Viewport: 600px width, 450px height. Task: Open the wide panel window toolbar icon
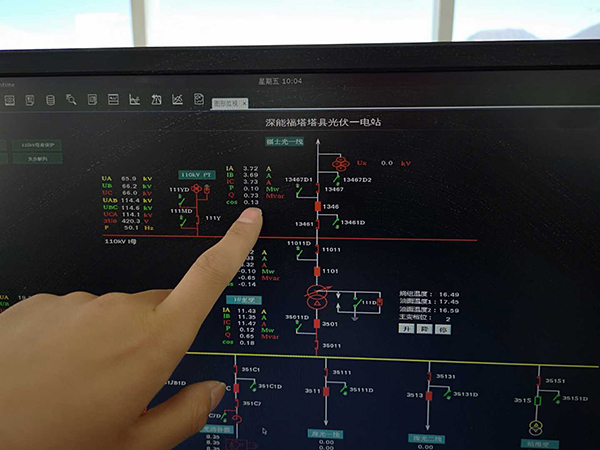pyautogui.click(x=113, y=99)
